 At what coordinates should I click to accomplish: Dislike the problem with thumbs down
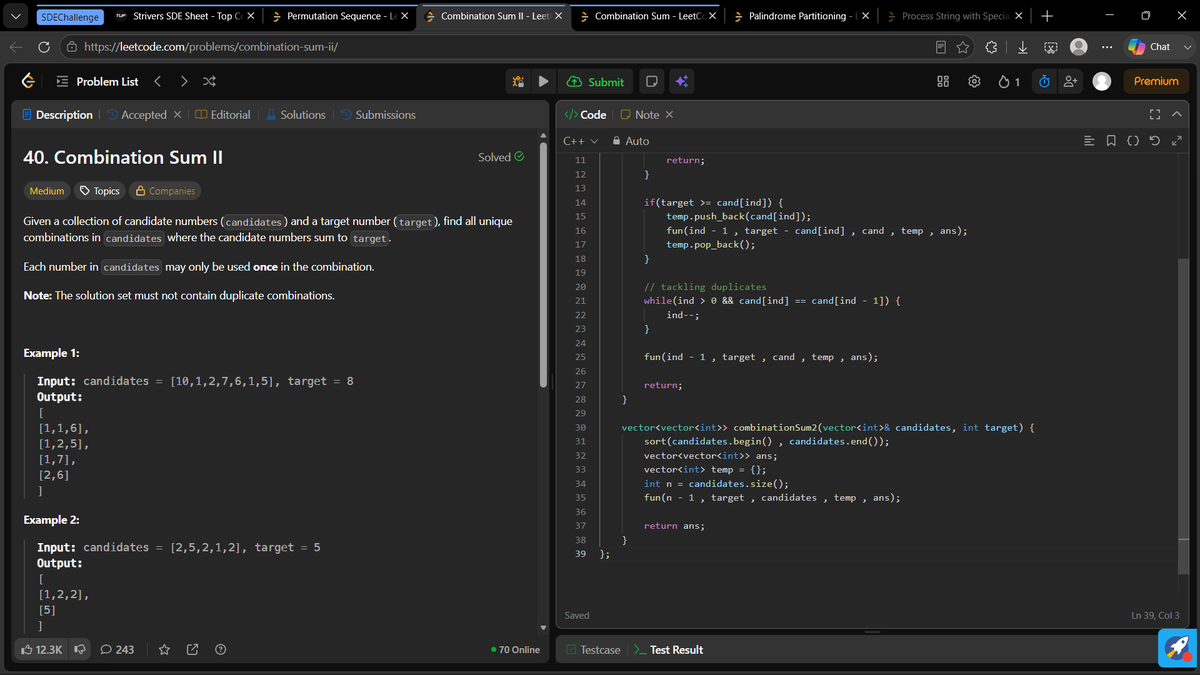tap(80, 650)
